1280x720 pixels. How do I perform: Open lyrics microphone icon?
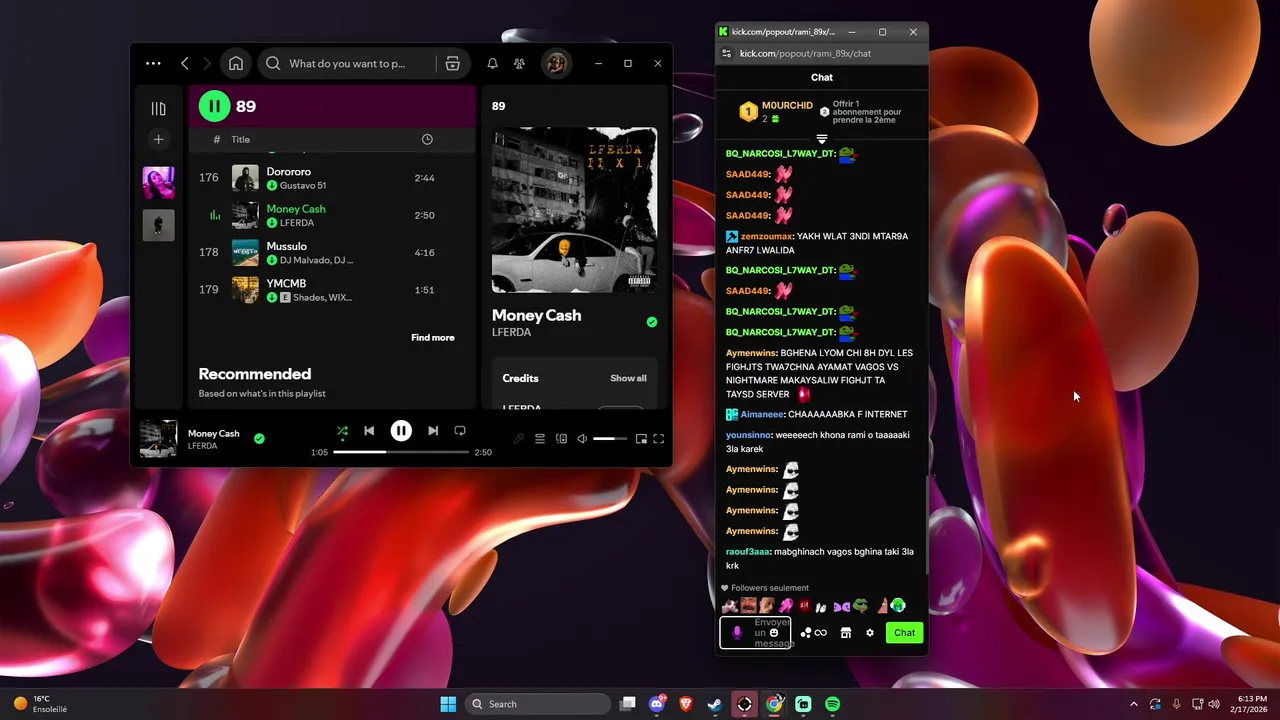click(518, 438)
